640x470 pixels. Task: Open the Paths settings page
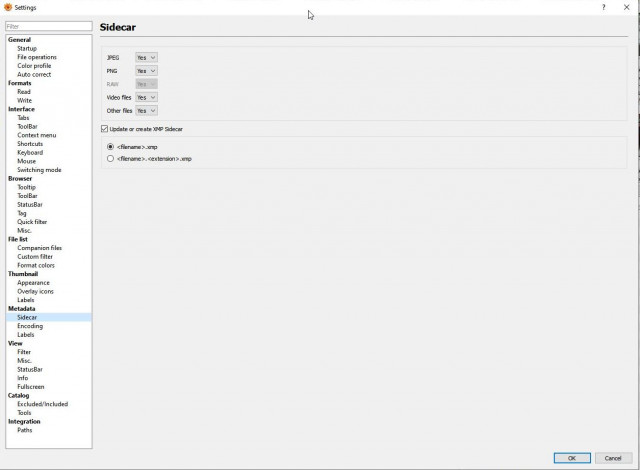pos(24,430)
